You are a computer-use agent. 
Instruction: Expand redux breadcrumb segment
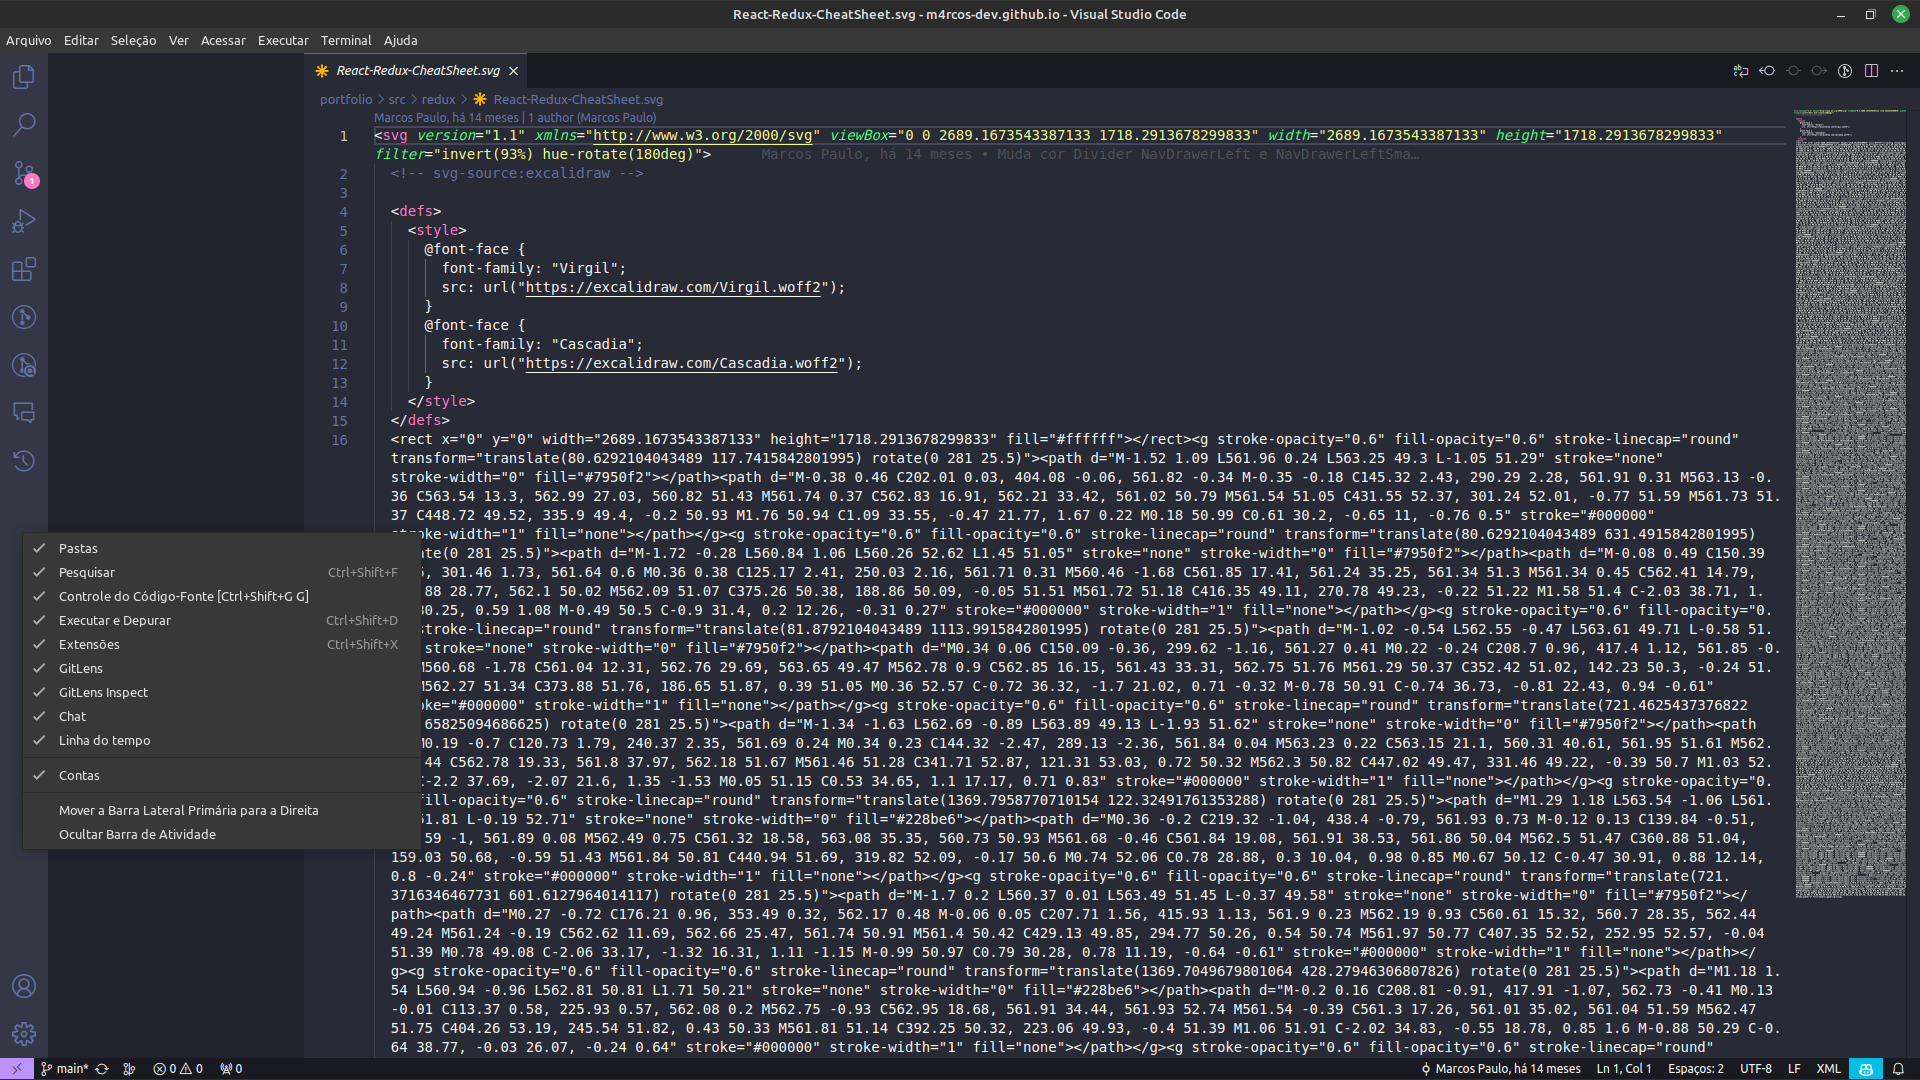coord(438,99)
